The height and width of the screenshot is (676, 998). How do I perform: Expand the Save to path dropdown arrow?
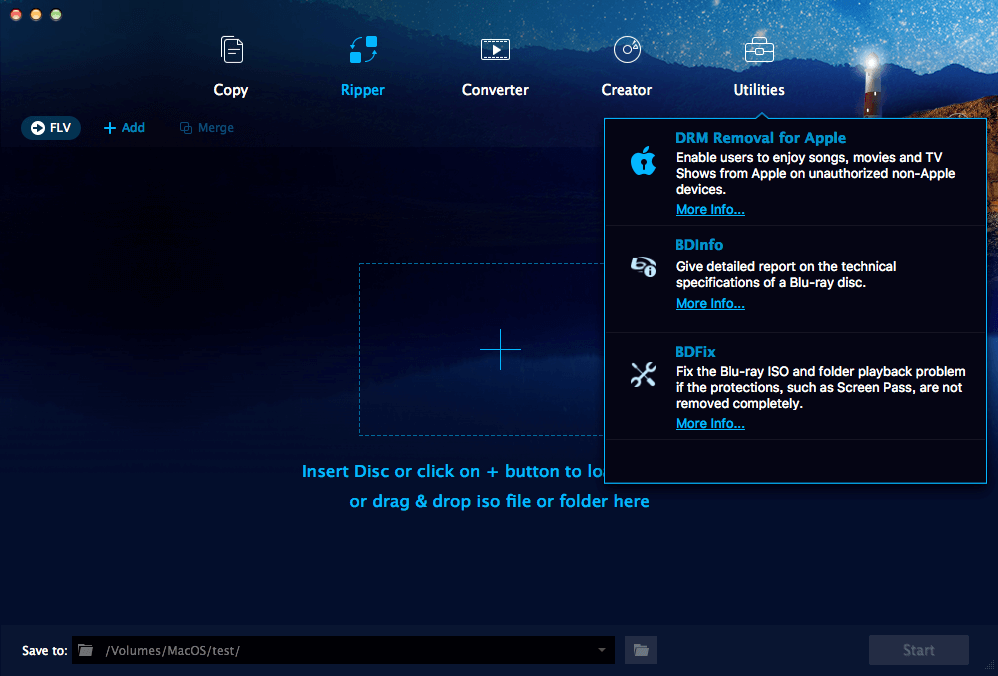(x=601, y=650)
